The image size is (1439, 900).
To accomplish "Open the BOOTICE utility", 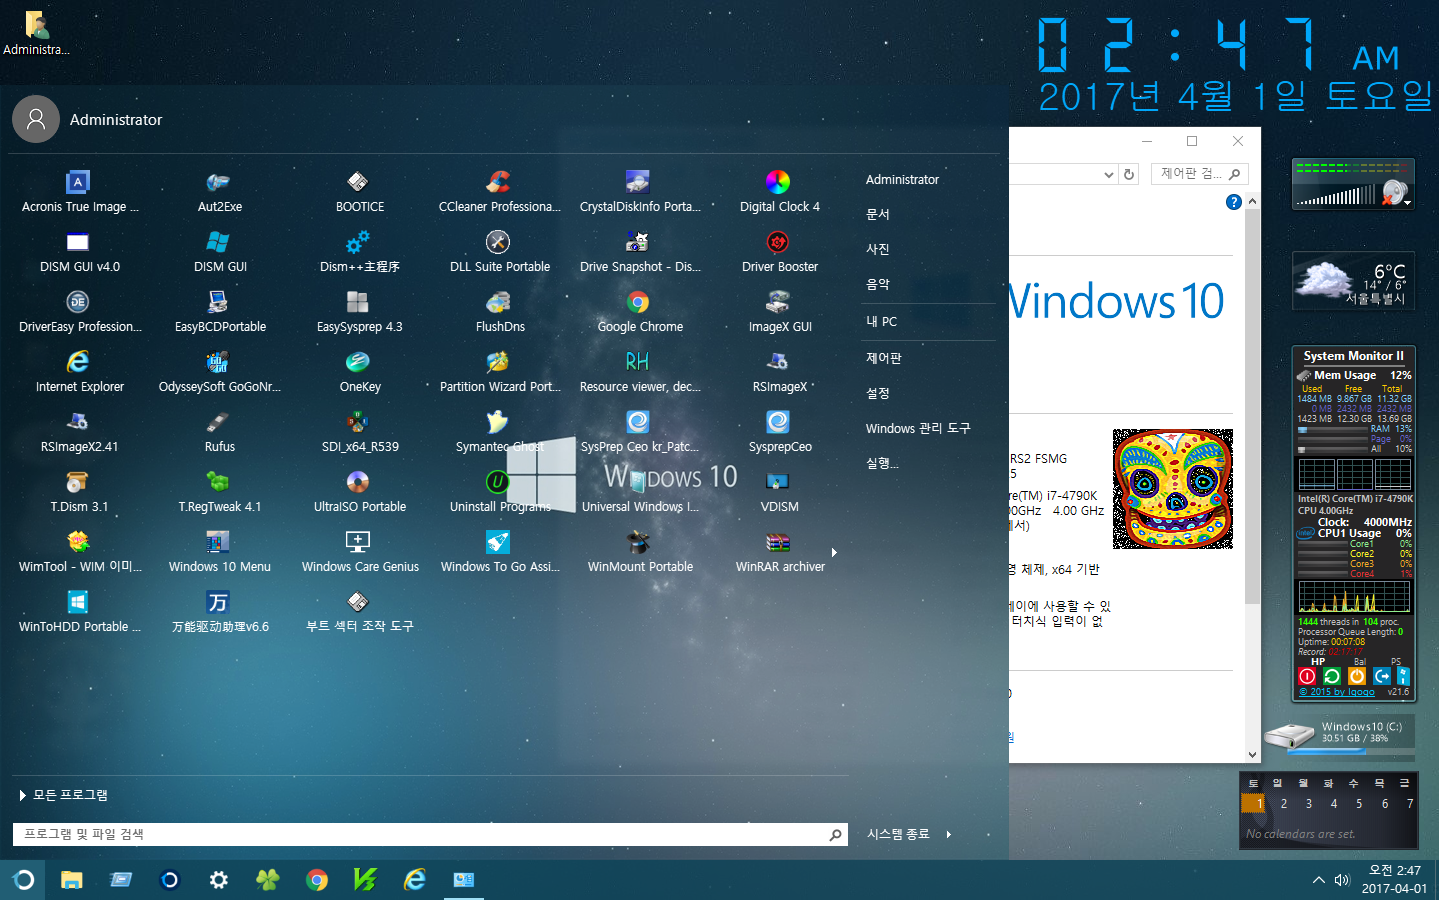I will (358, 182).
